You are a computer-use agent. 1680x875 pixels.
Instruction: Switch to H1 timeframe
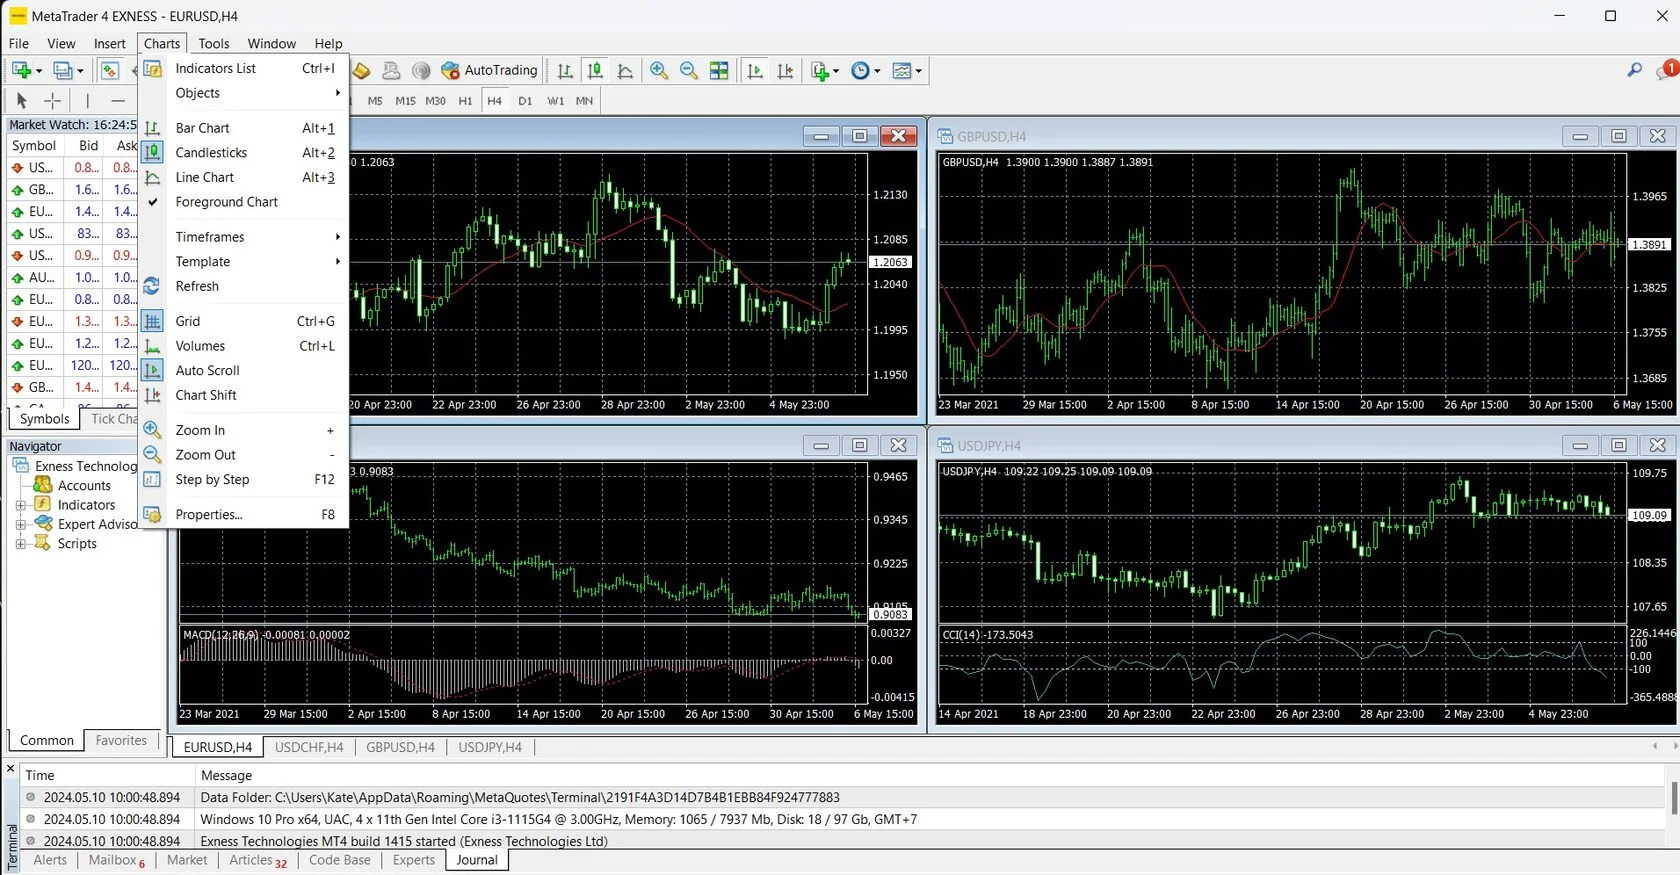[465, 101]
